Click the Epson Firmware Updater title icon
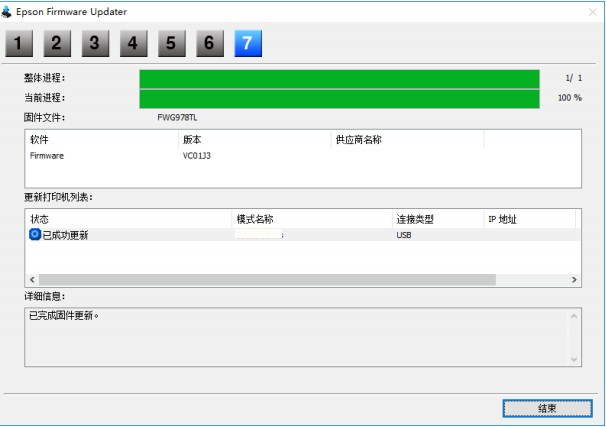The image size is (606, 427). 10,10
